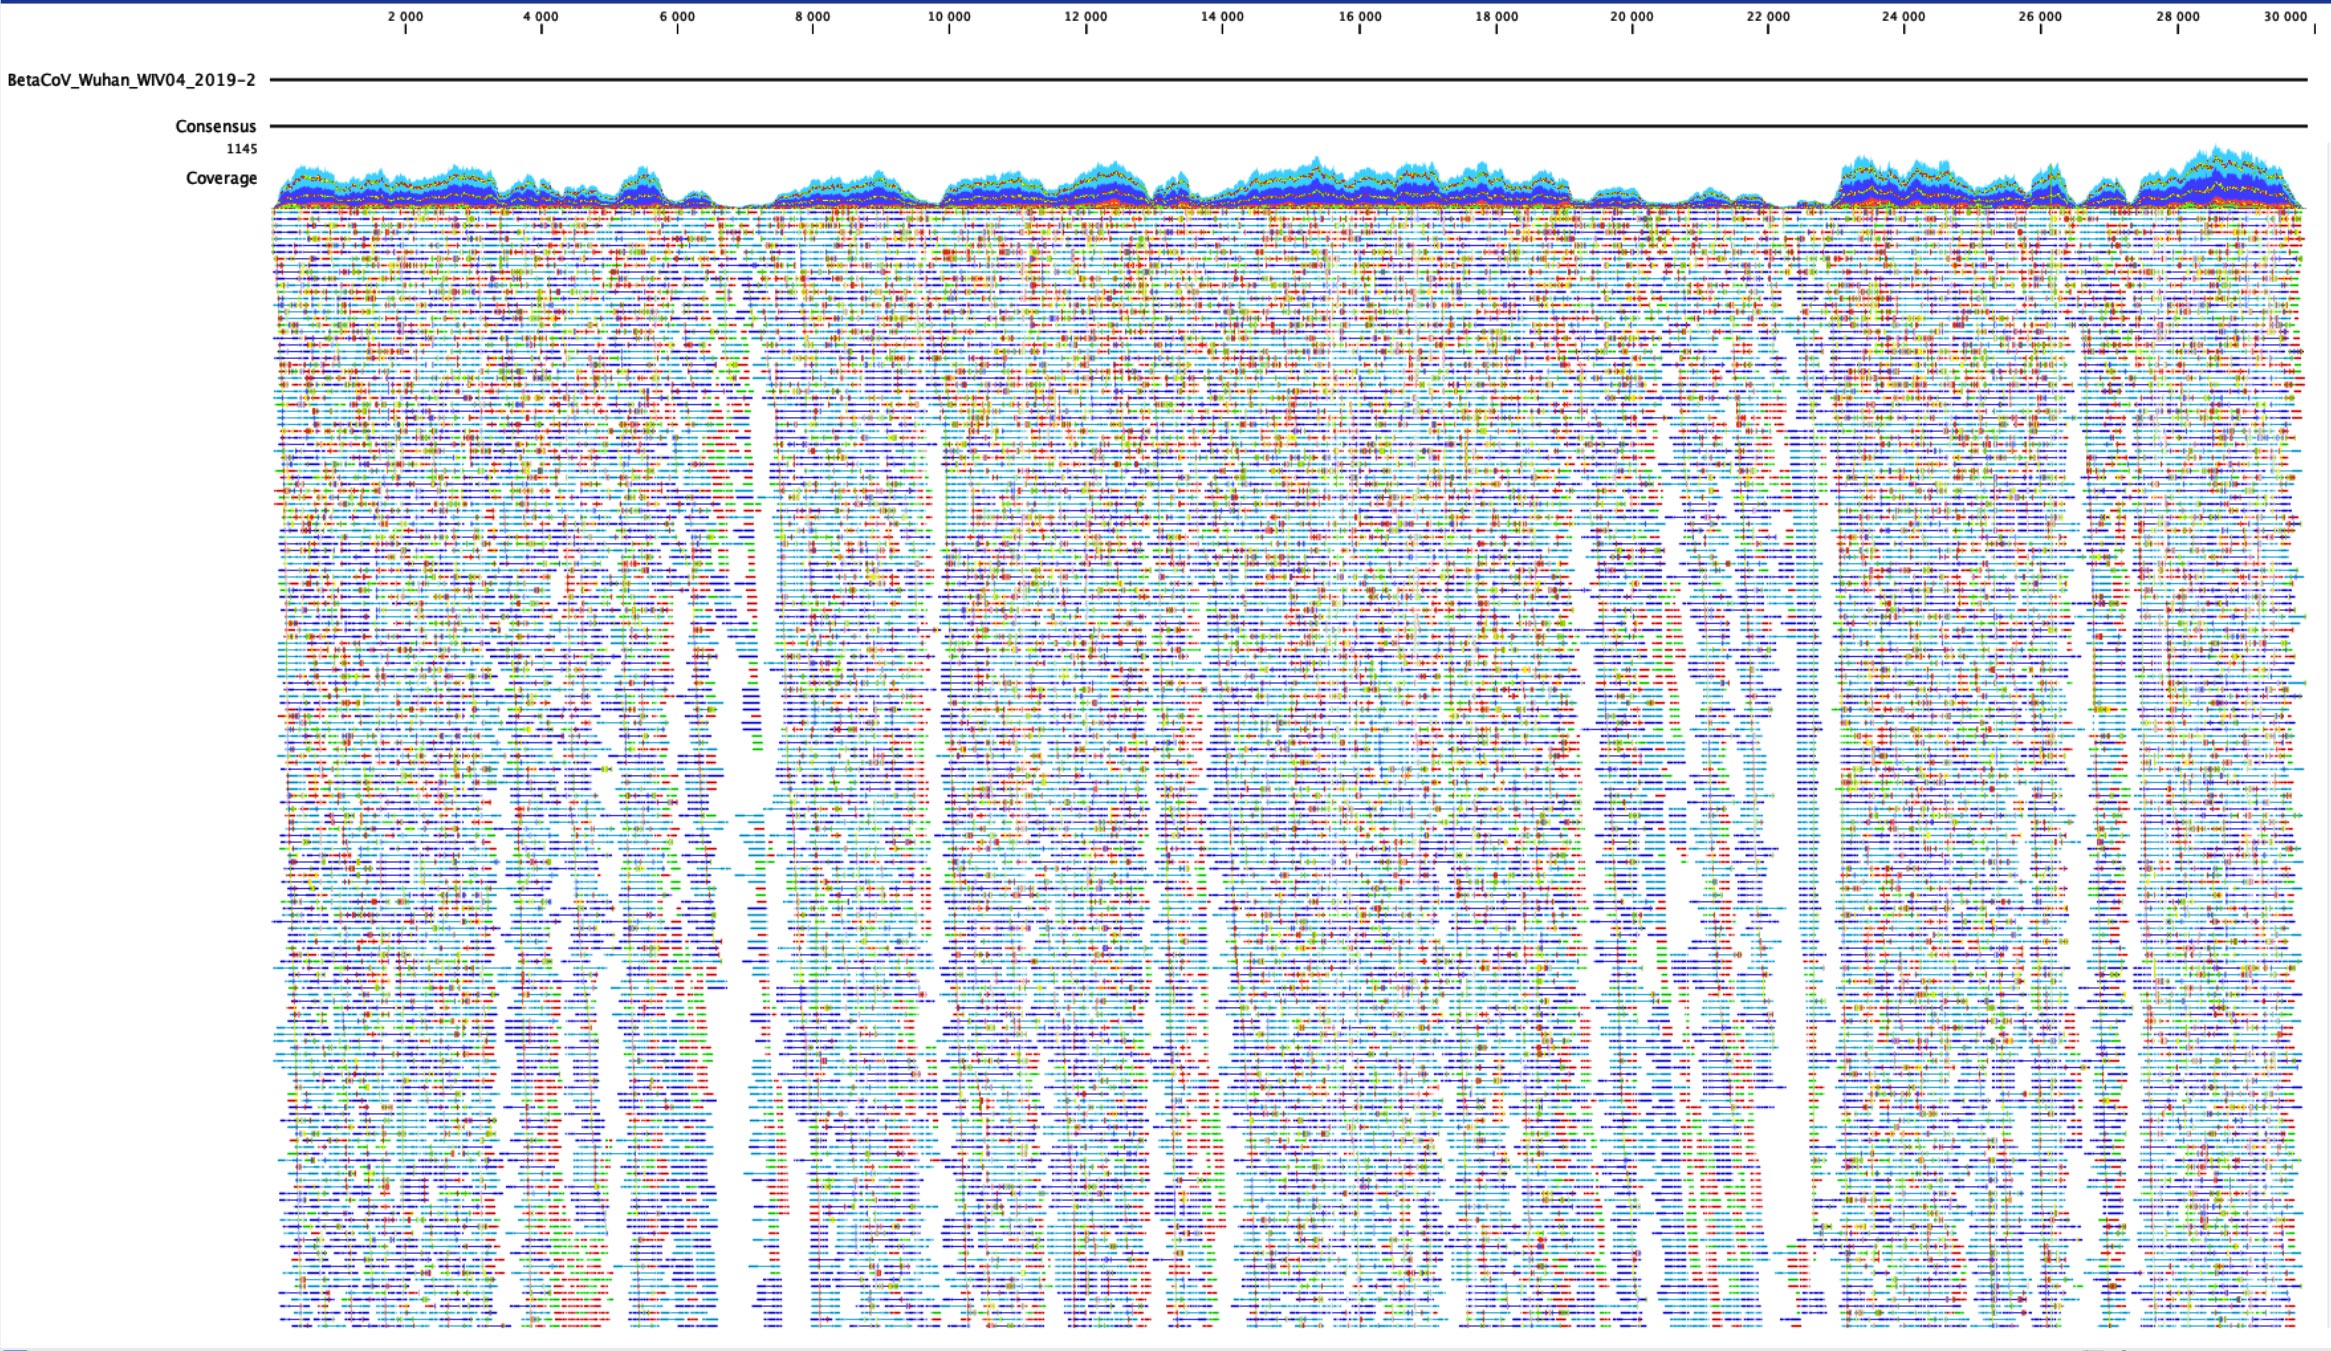Screen dimensions: 2331x1351
Task: Click the 14 000 ruler position marker
Action: [x=1222, y=17]
